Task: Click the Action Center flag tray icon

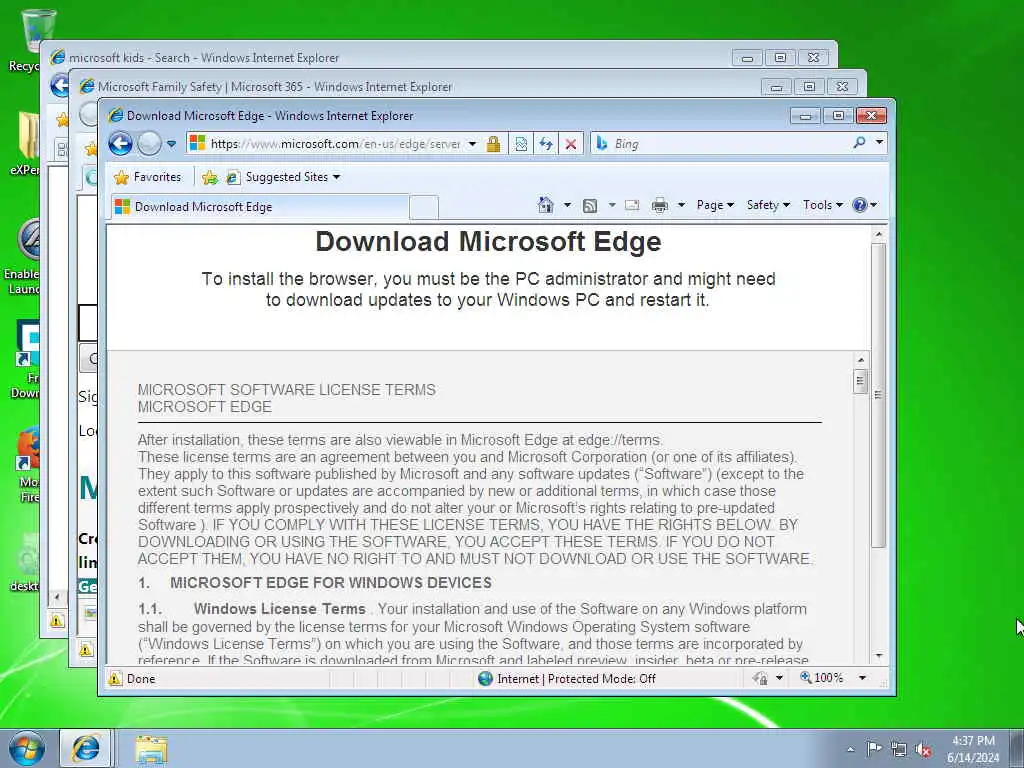Action: (874, 748)
